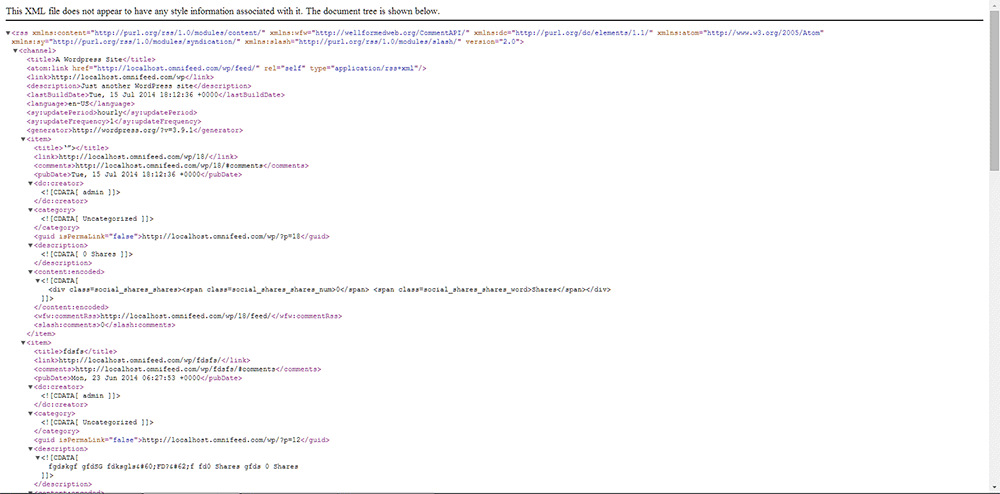
Task: Click wfw:commentRss 'wp/18/feed/' line
Action: [188, 316]
